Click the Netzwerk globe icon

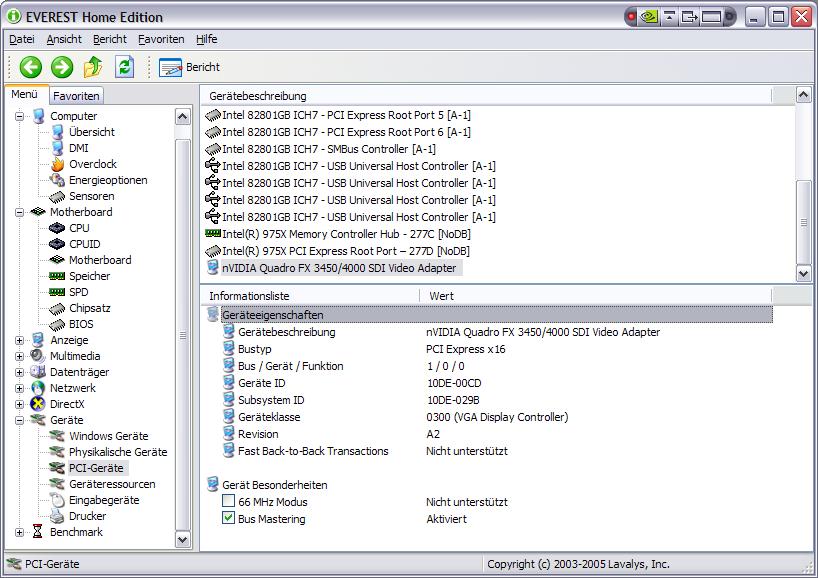[38, 388]
